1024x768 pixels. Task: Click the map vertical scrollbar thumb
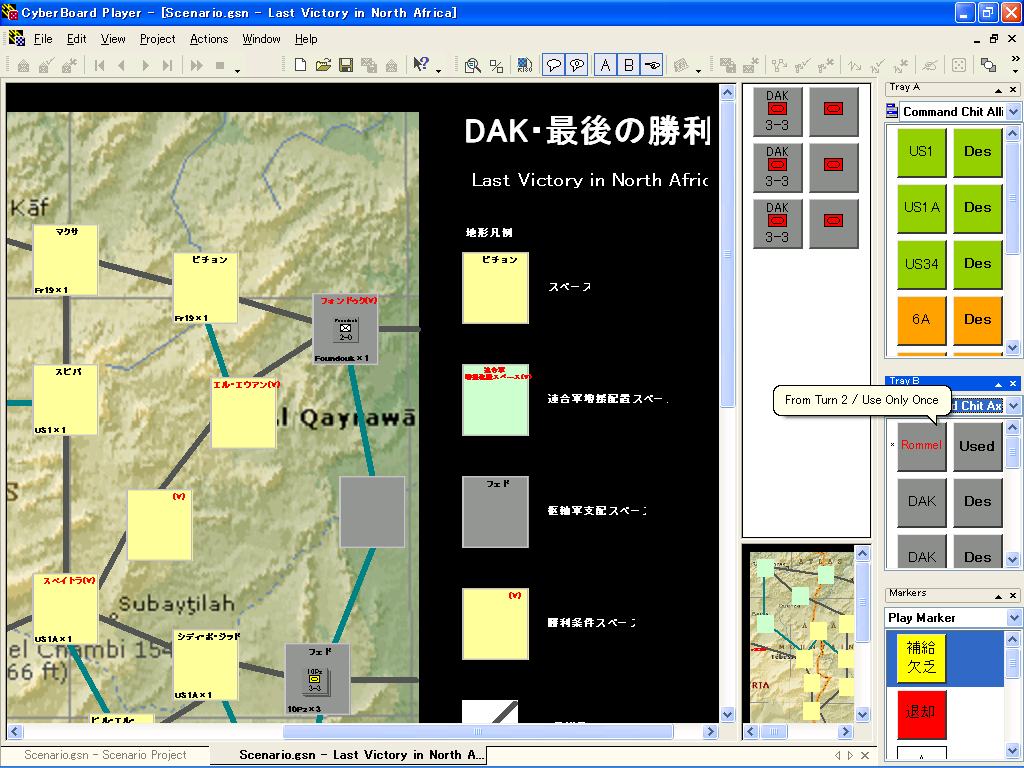pos(728,255)
